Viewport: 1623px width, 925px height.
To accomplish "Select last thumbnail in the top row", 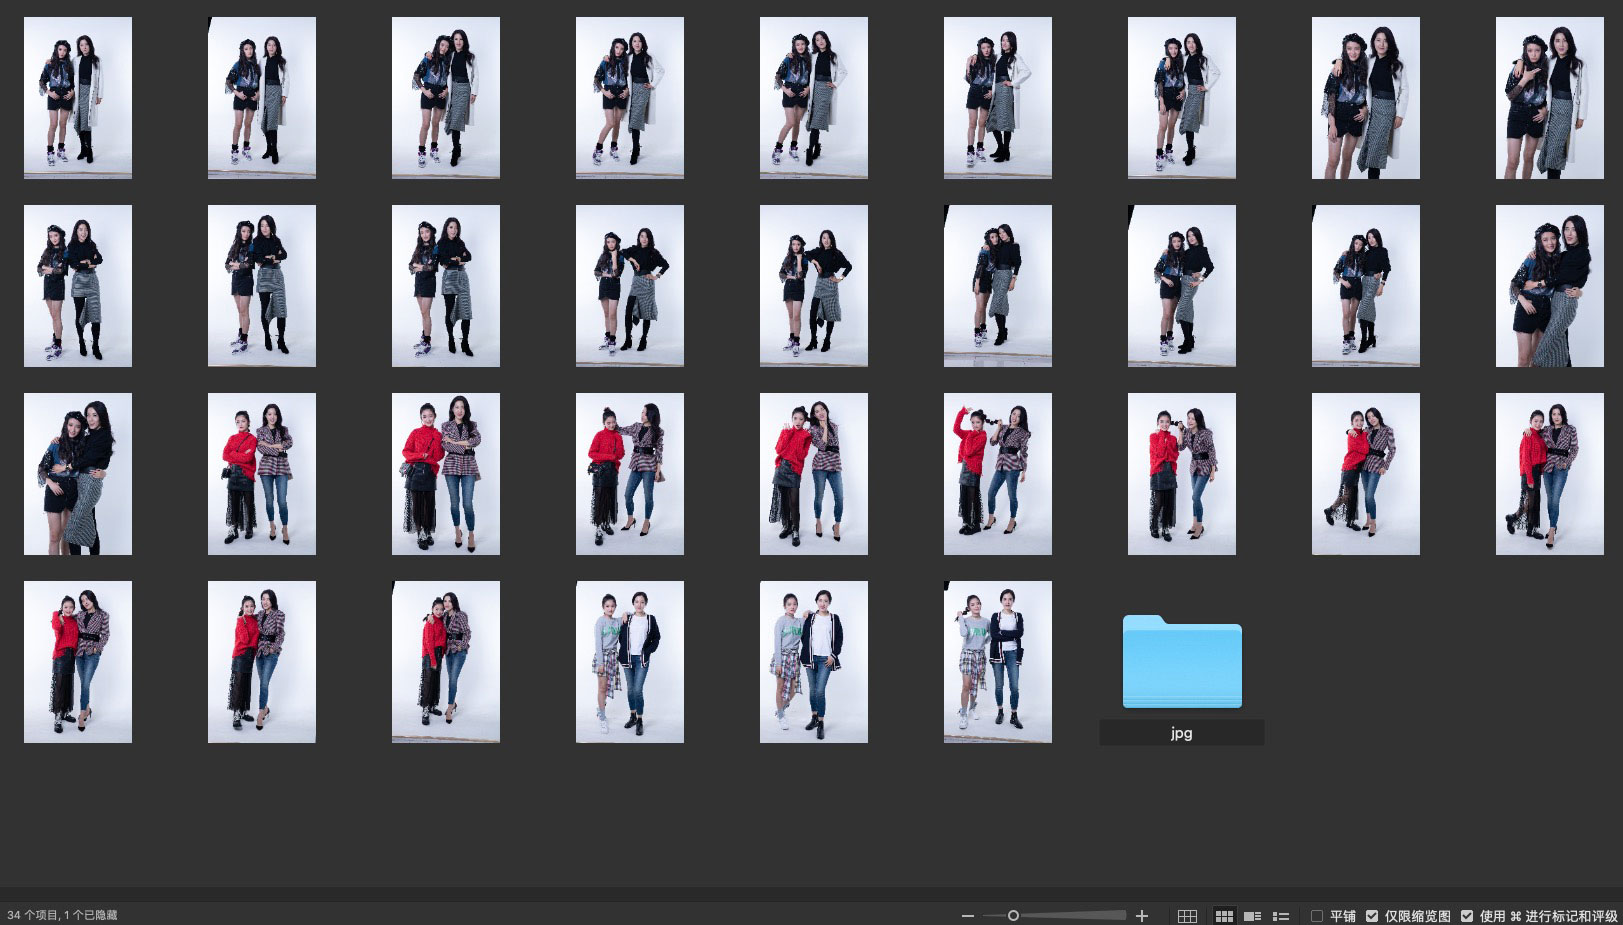I will 1549,98.
